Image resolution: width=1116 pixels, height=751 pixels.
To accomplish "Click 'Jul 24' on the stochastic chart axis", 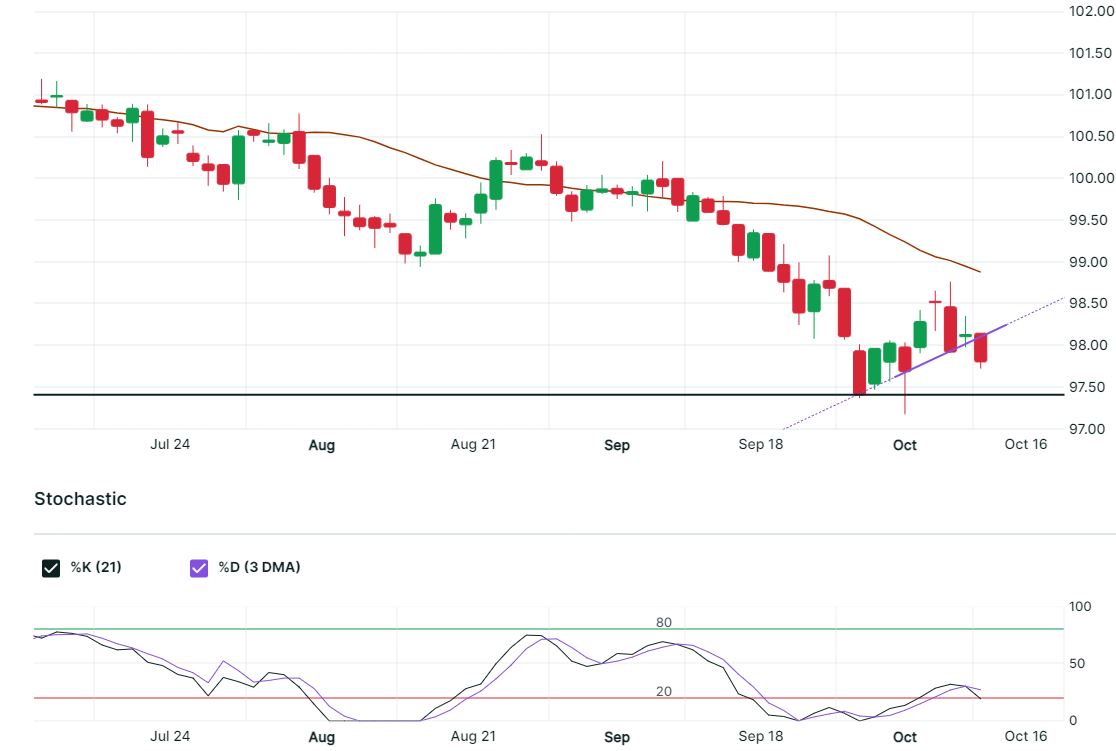I will (170, 736).
